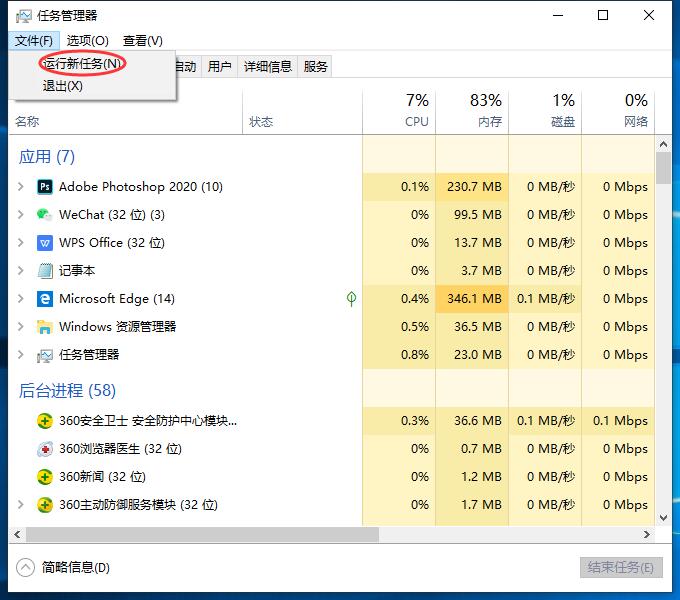Click the Windows 资源管理器 folder icon

pos(45,326)
